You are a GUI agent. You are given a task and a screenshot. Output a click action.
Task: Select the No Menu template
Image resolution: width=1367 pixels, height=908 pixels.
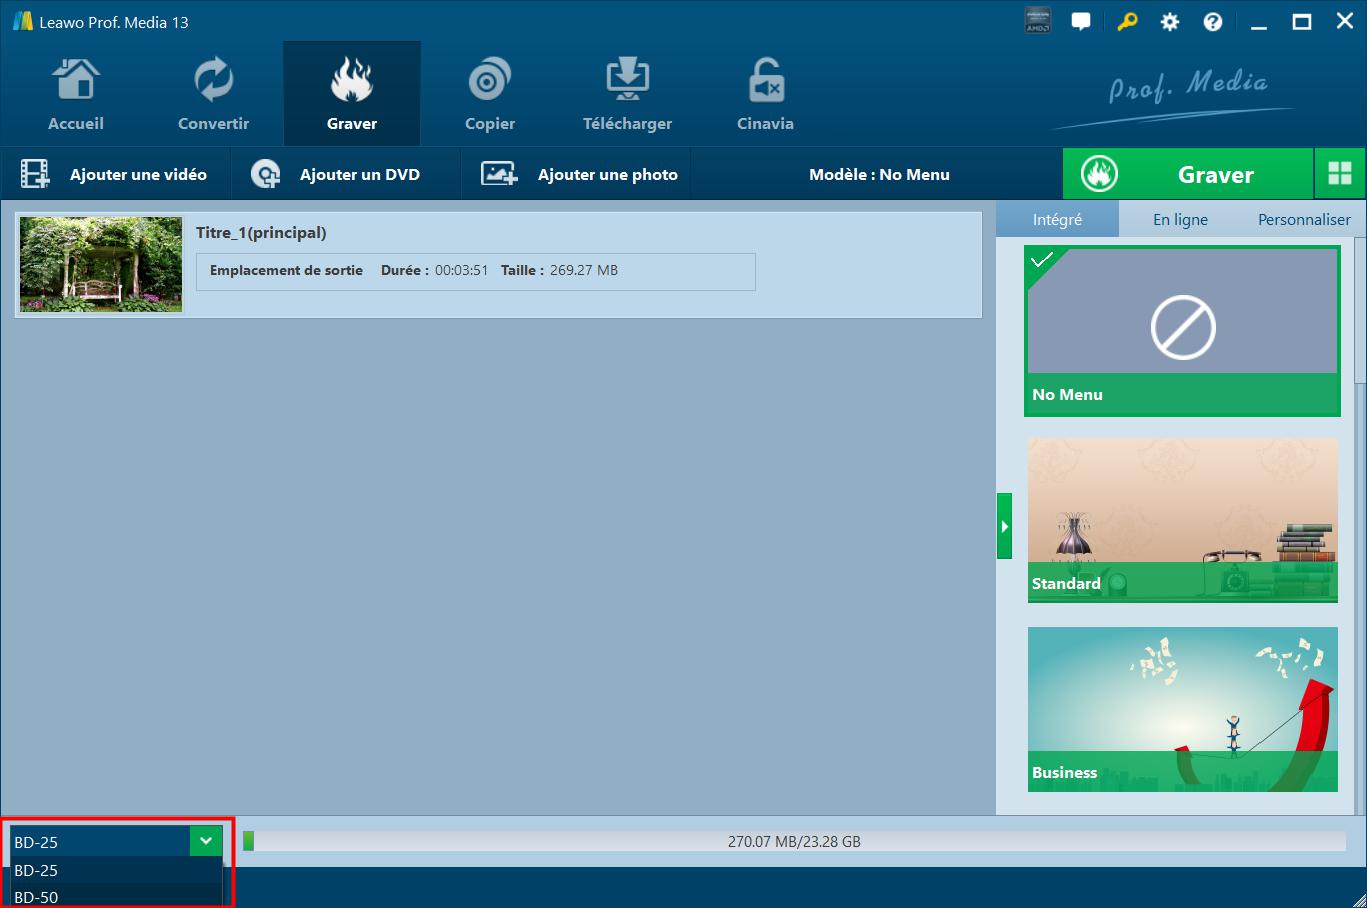tap(1183, 330)
